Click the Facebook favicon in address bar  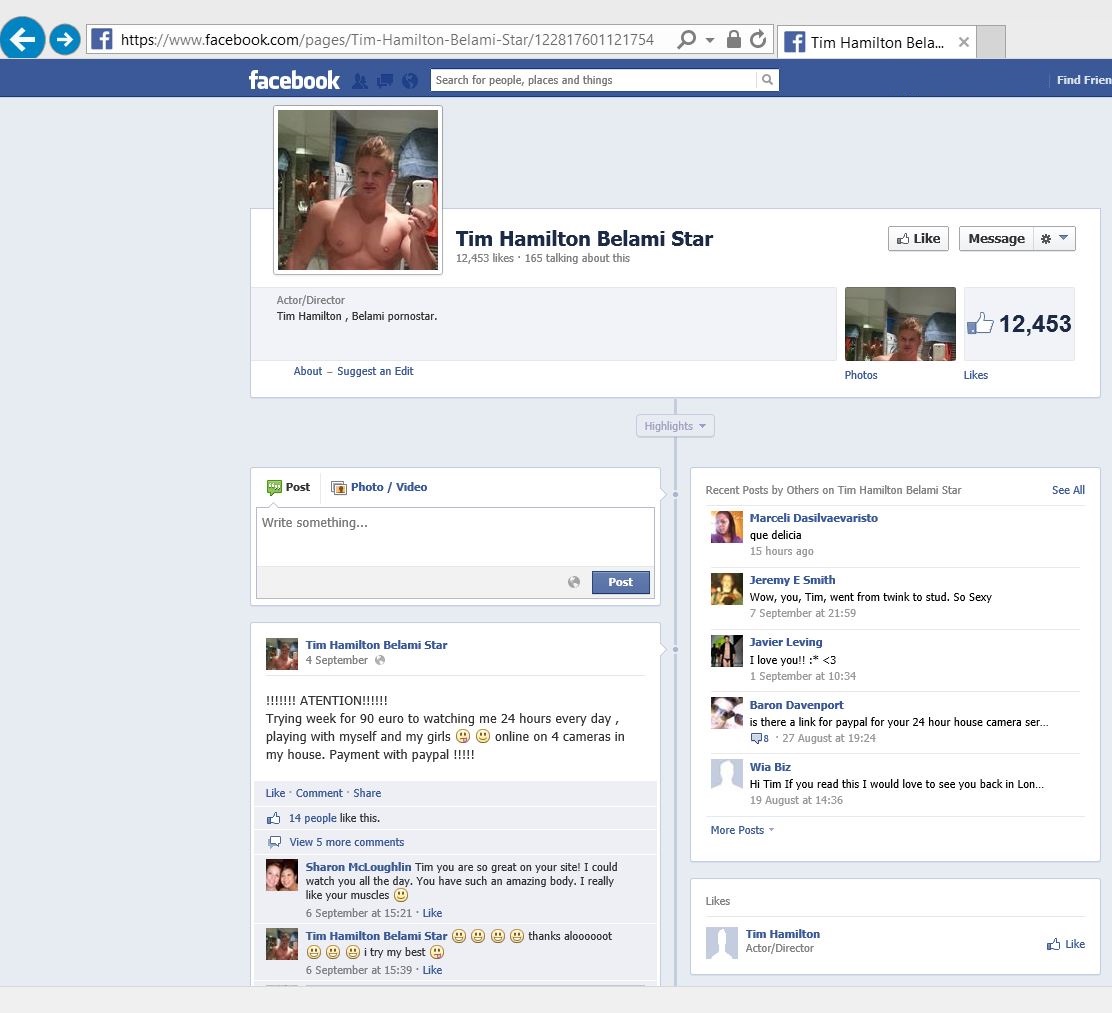[101, 39]
